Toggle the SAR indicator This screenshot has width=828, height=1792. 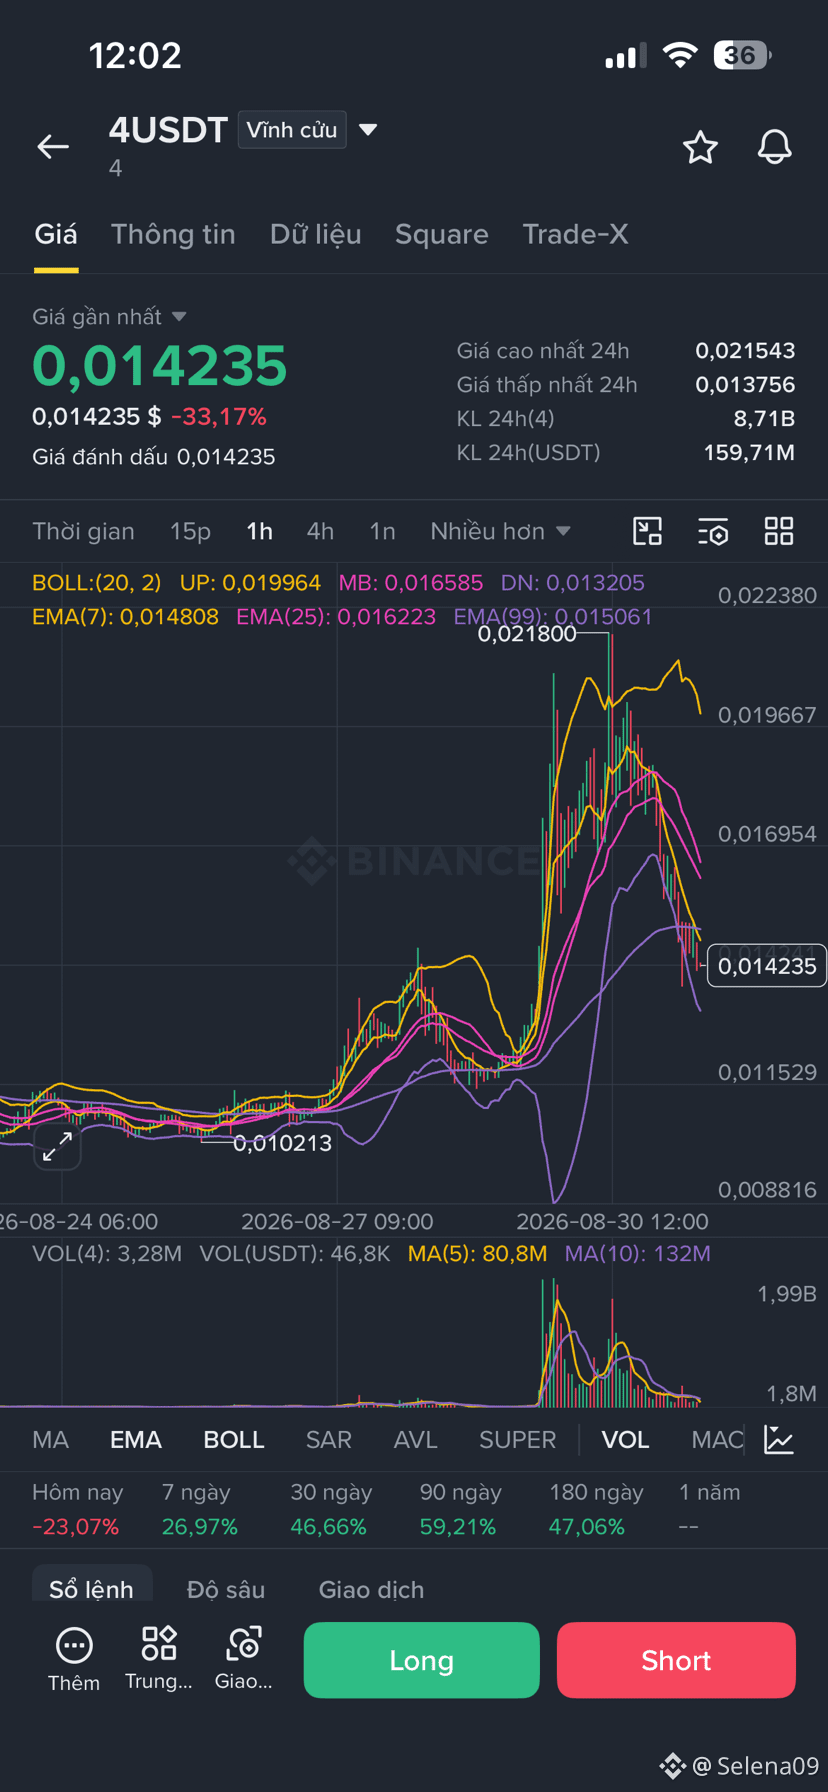(328, 1439)
